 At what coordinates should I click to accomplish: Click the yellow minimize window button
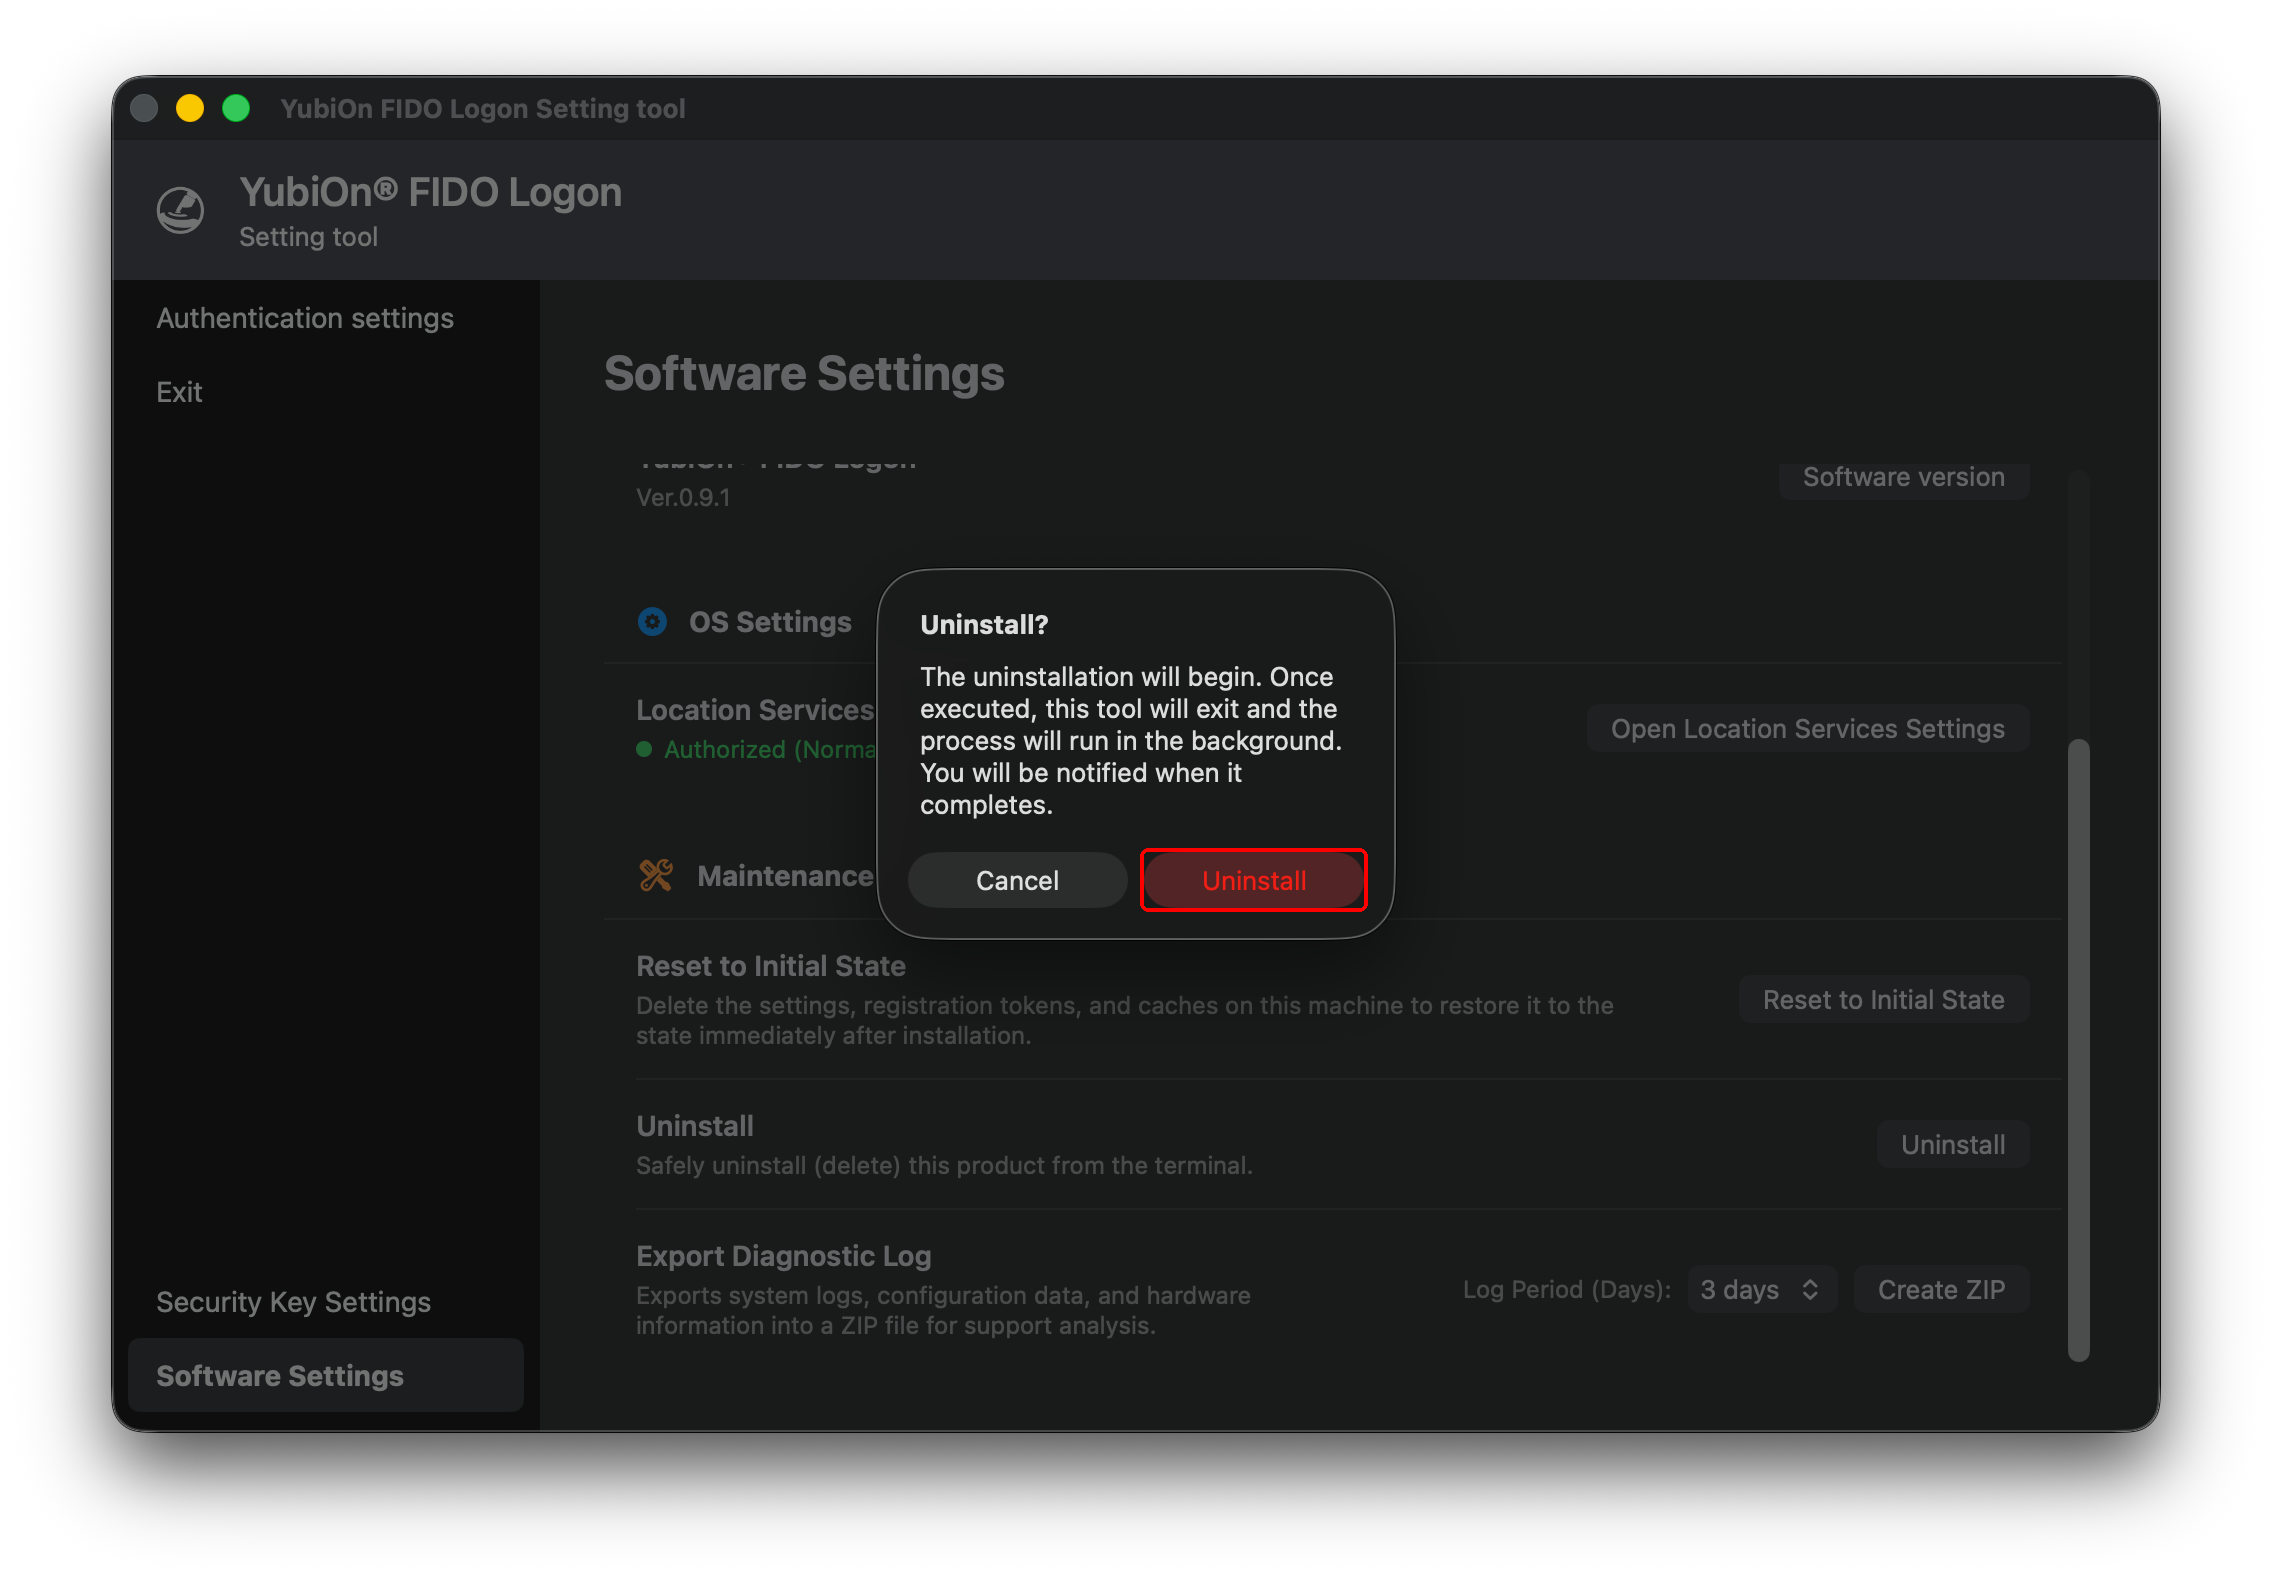click(190, 108)
